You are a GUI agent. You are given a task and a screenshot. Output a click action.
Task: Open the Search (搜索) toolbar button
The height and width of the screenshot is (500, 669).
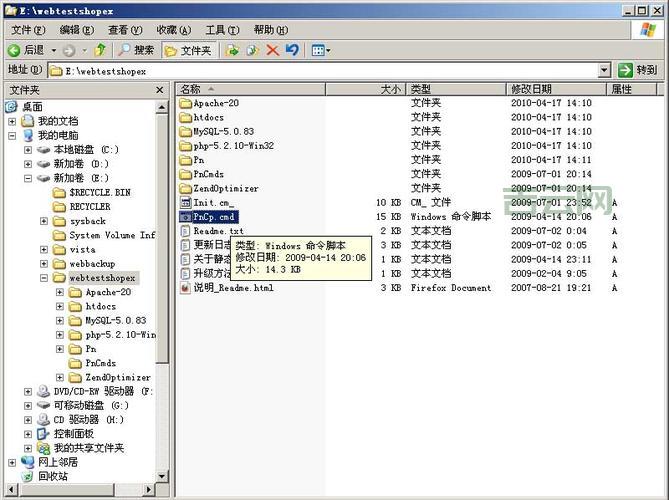(135, 50)
